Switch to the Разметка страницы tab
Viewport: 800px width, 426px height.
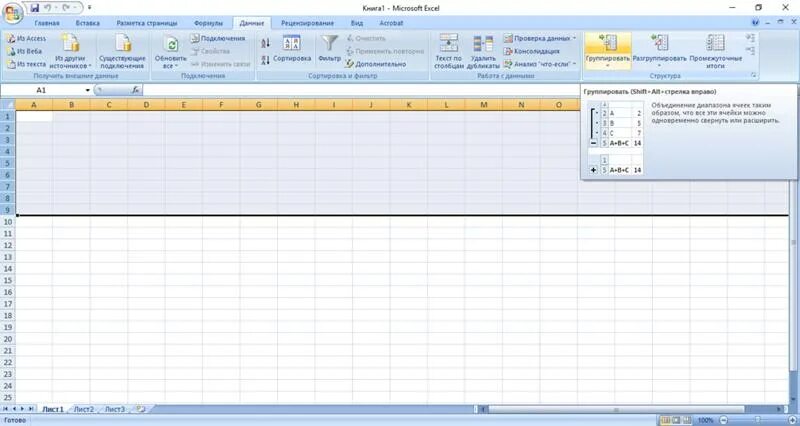tap(147, 23)
